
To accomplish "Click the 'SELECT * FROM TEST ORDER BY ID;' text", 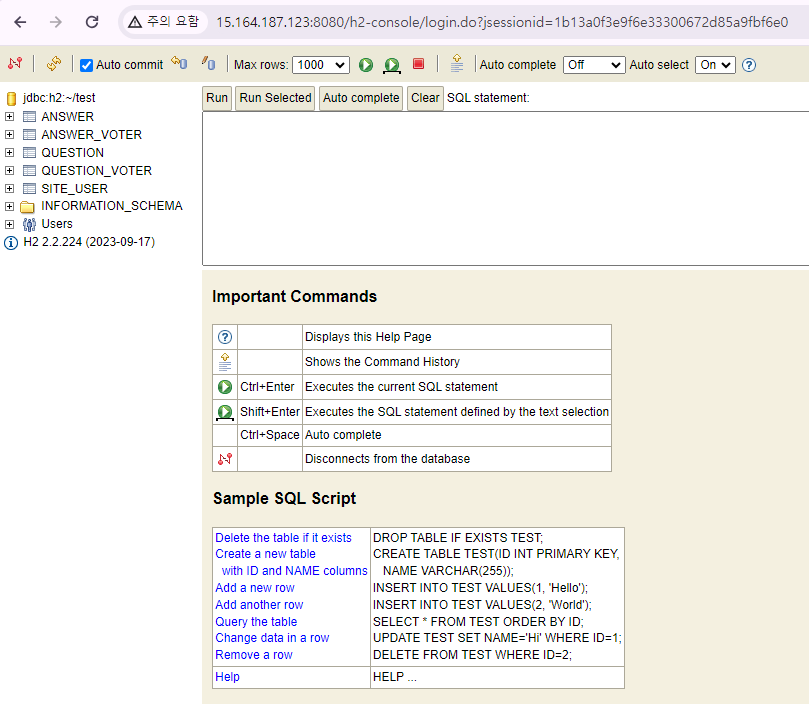I will click(x=478, y=622).
